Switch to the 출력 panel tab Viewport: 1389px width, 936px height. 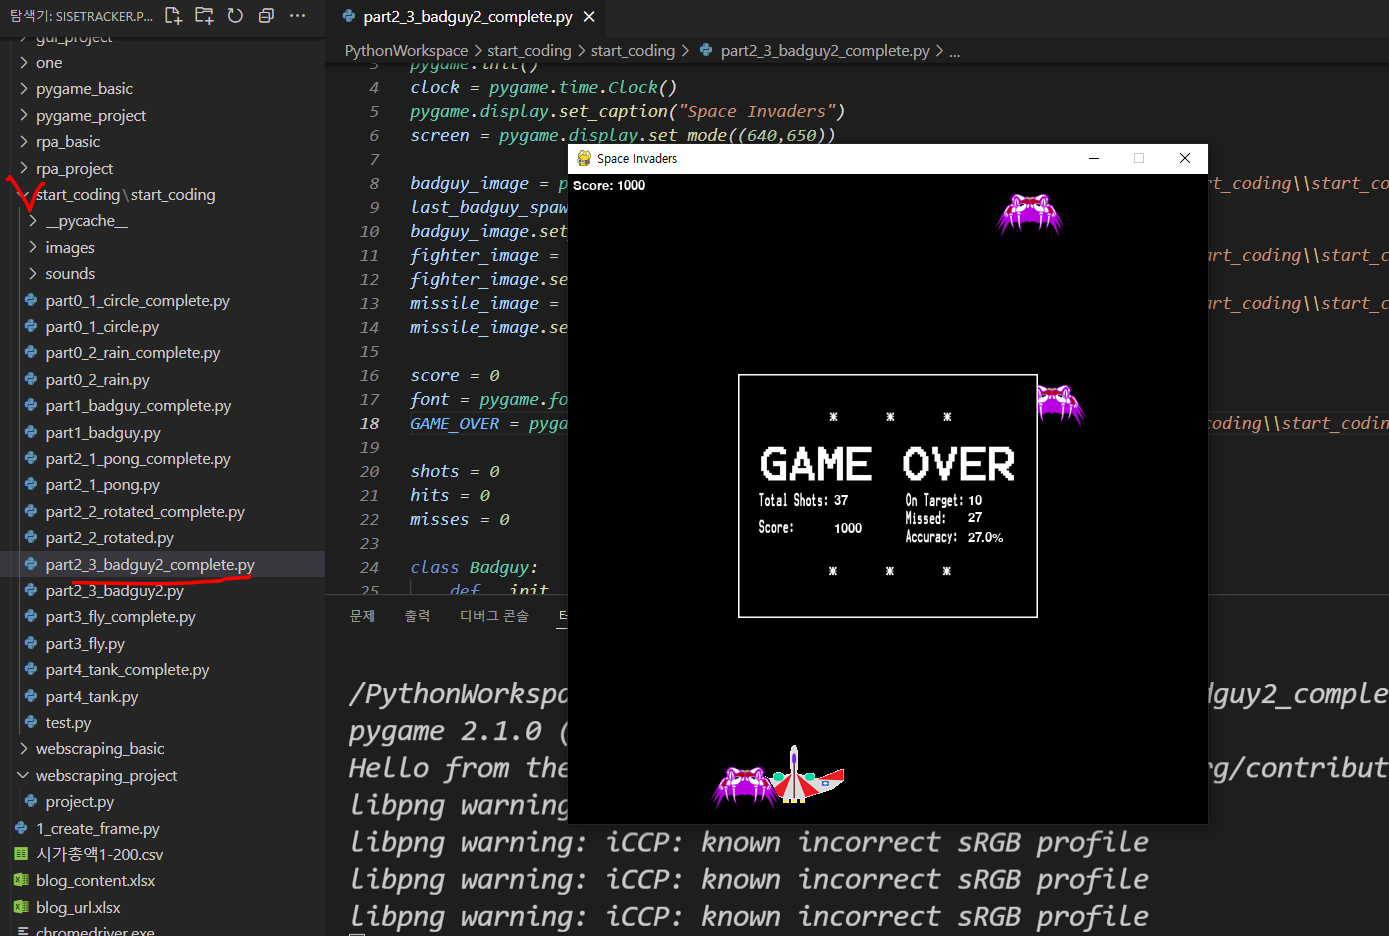(417, 616)
